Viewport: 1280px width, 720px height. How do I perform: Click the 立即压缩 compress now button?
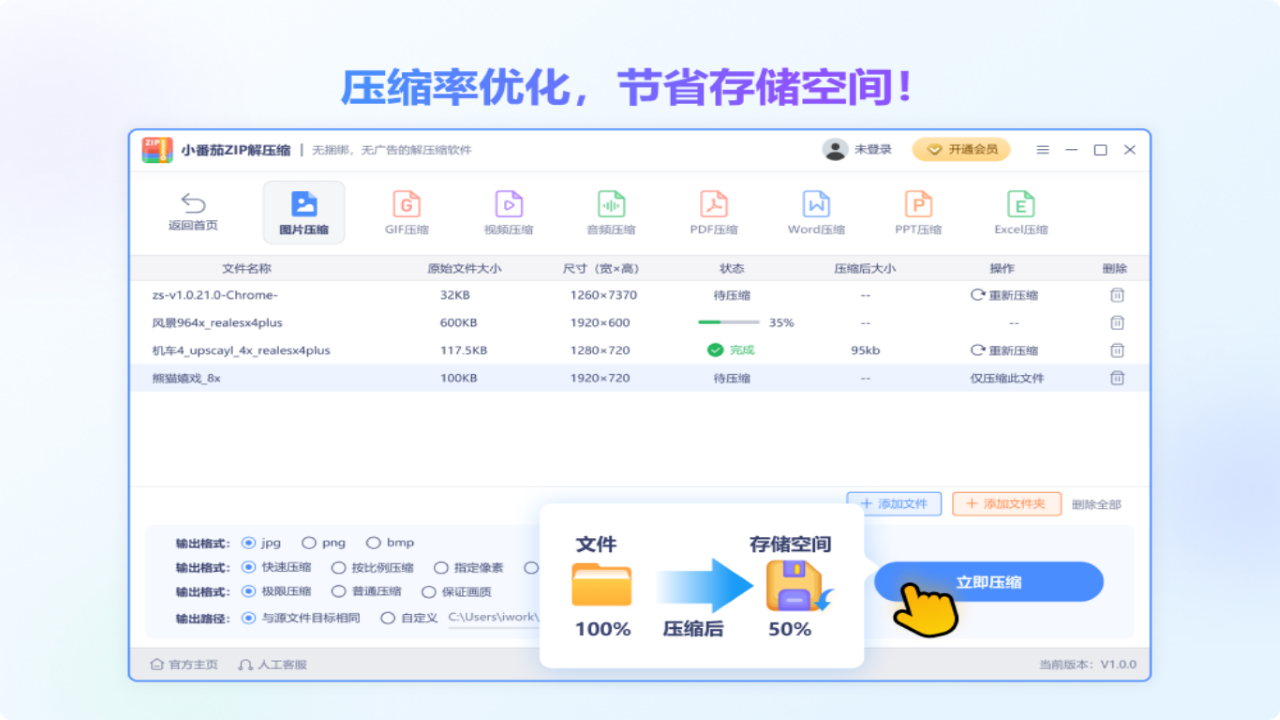pyautogui.click(x=988, y=581)
